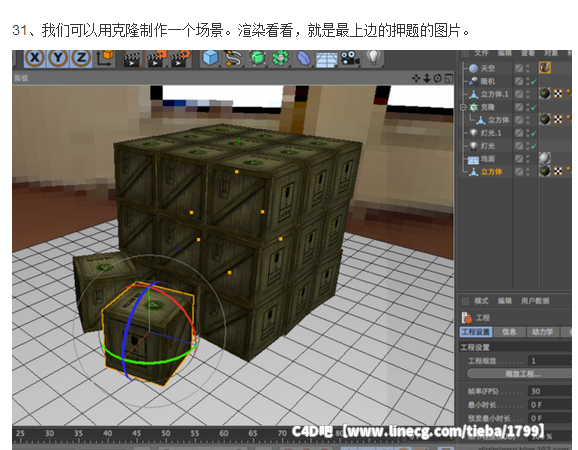Click the 预览最小时长 value field
578x450 pixels.
point(550,418)
